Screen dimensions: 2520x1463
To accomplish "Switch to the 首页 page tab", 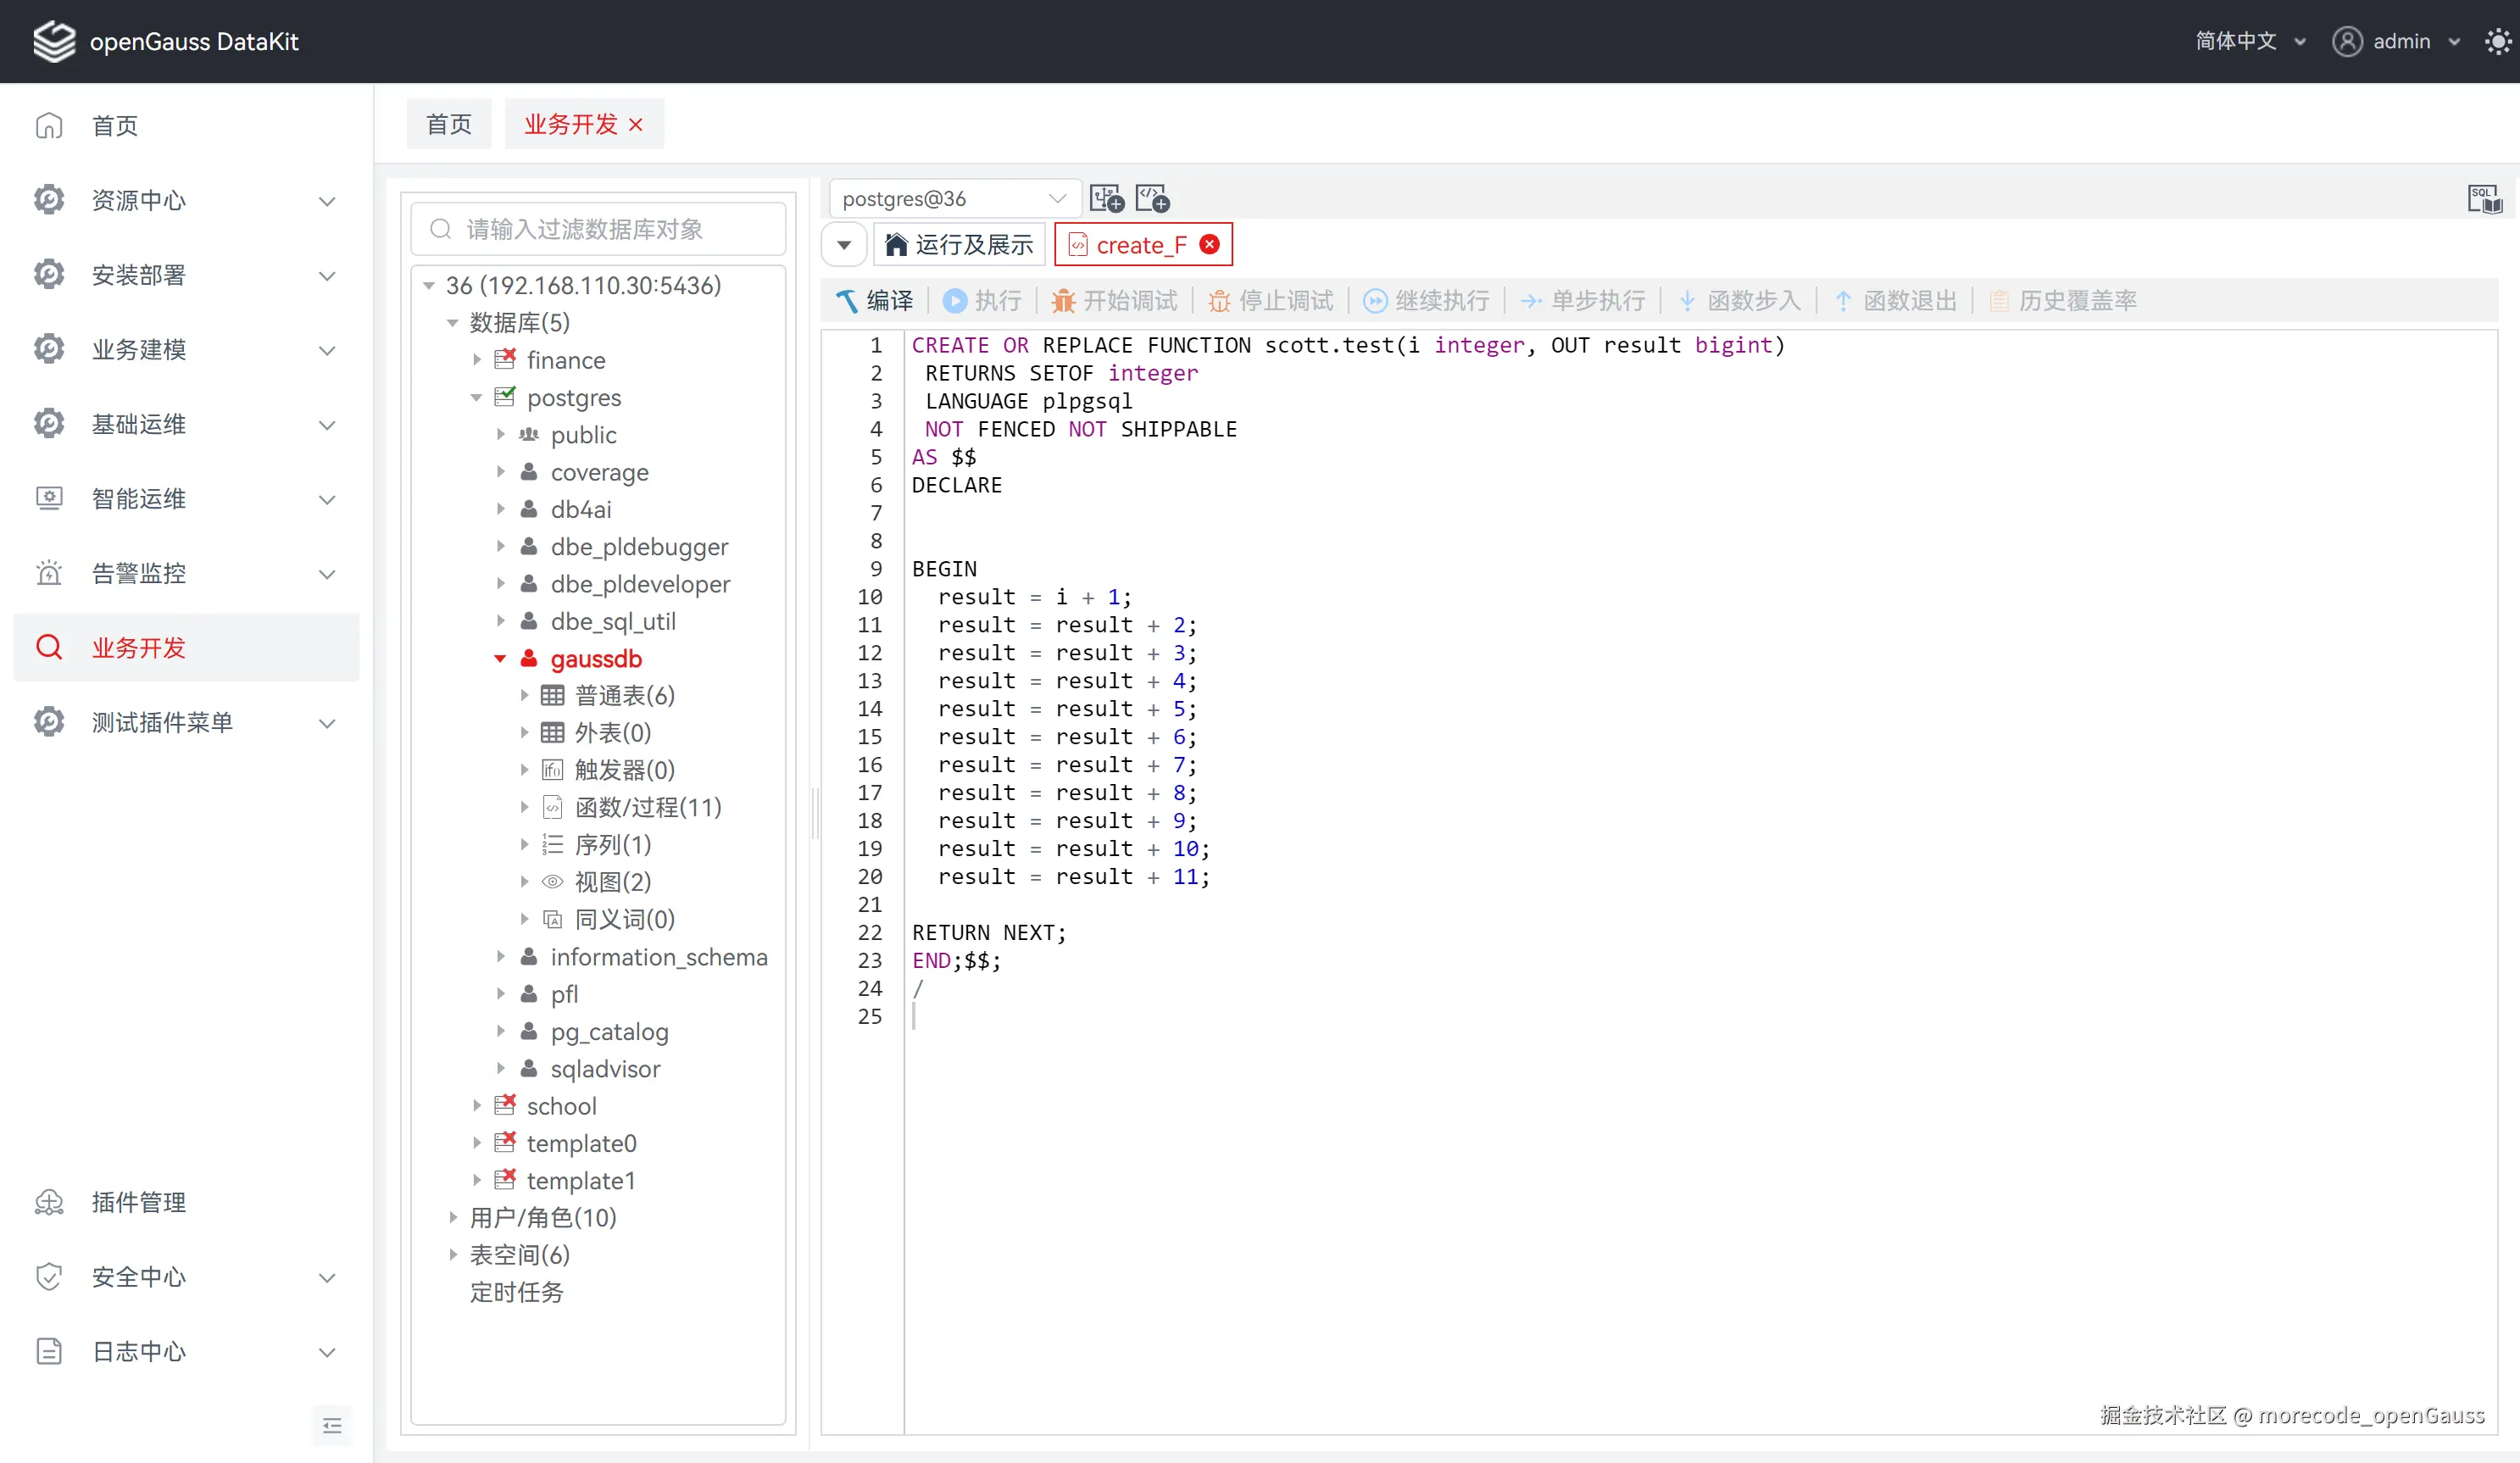I will click(x=448, y=124).
